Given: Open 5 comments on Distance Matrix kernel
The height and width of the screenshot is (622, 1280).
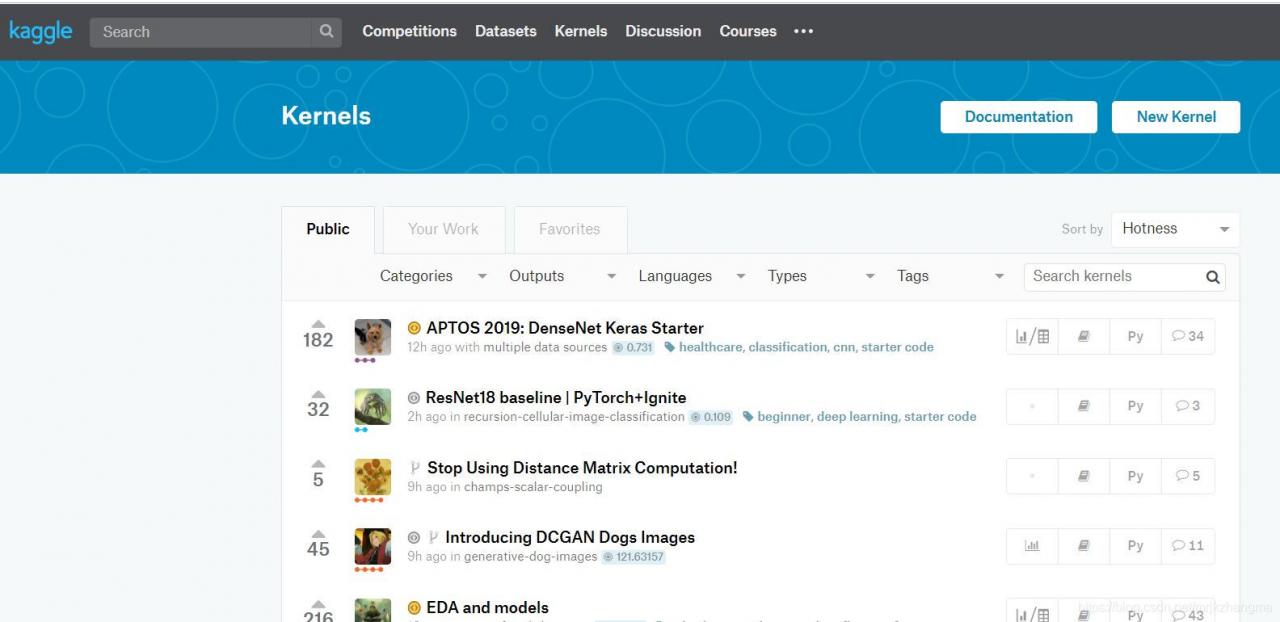Looking at the screenshot, I should (1188, 476).
